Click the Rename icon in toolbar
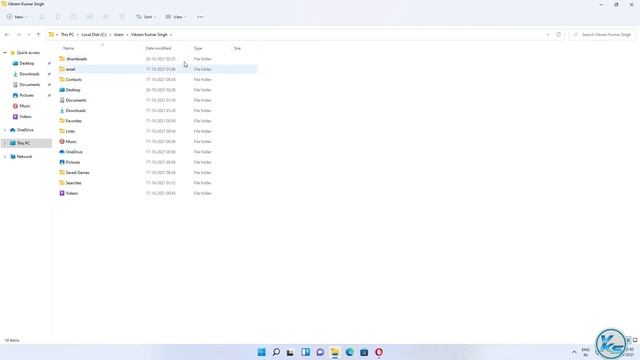 pyautogui.click(x=90, y=17)
